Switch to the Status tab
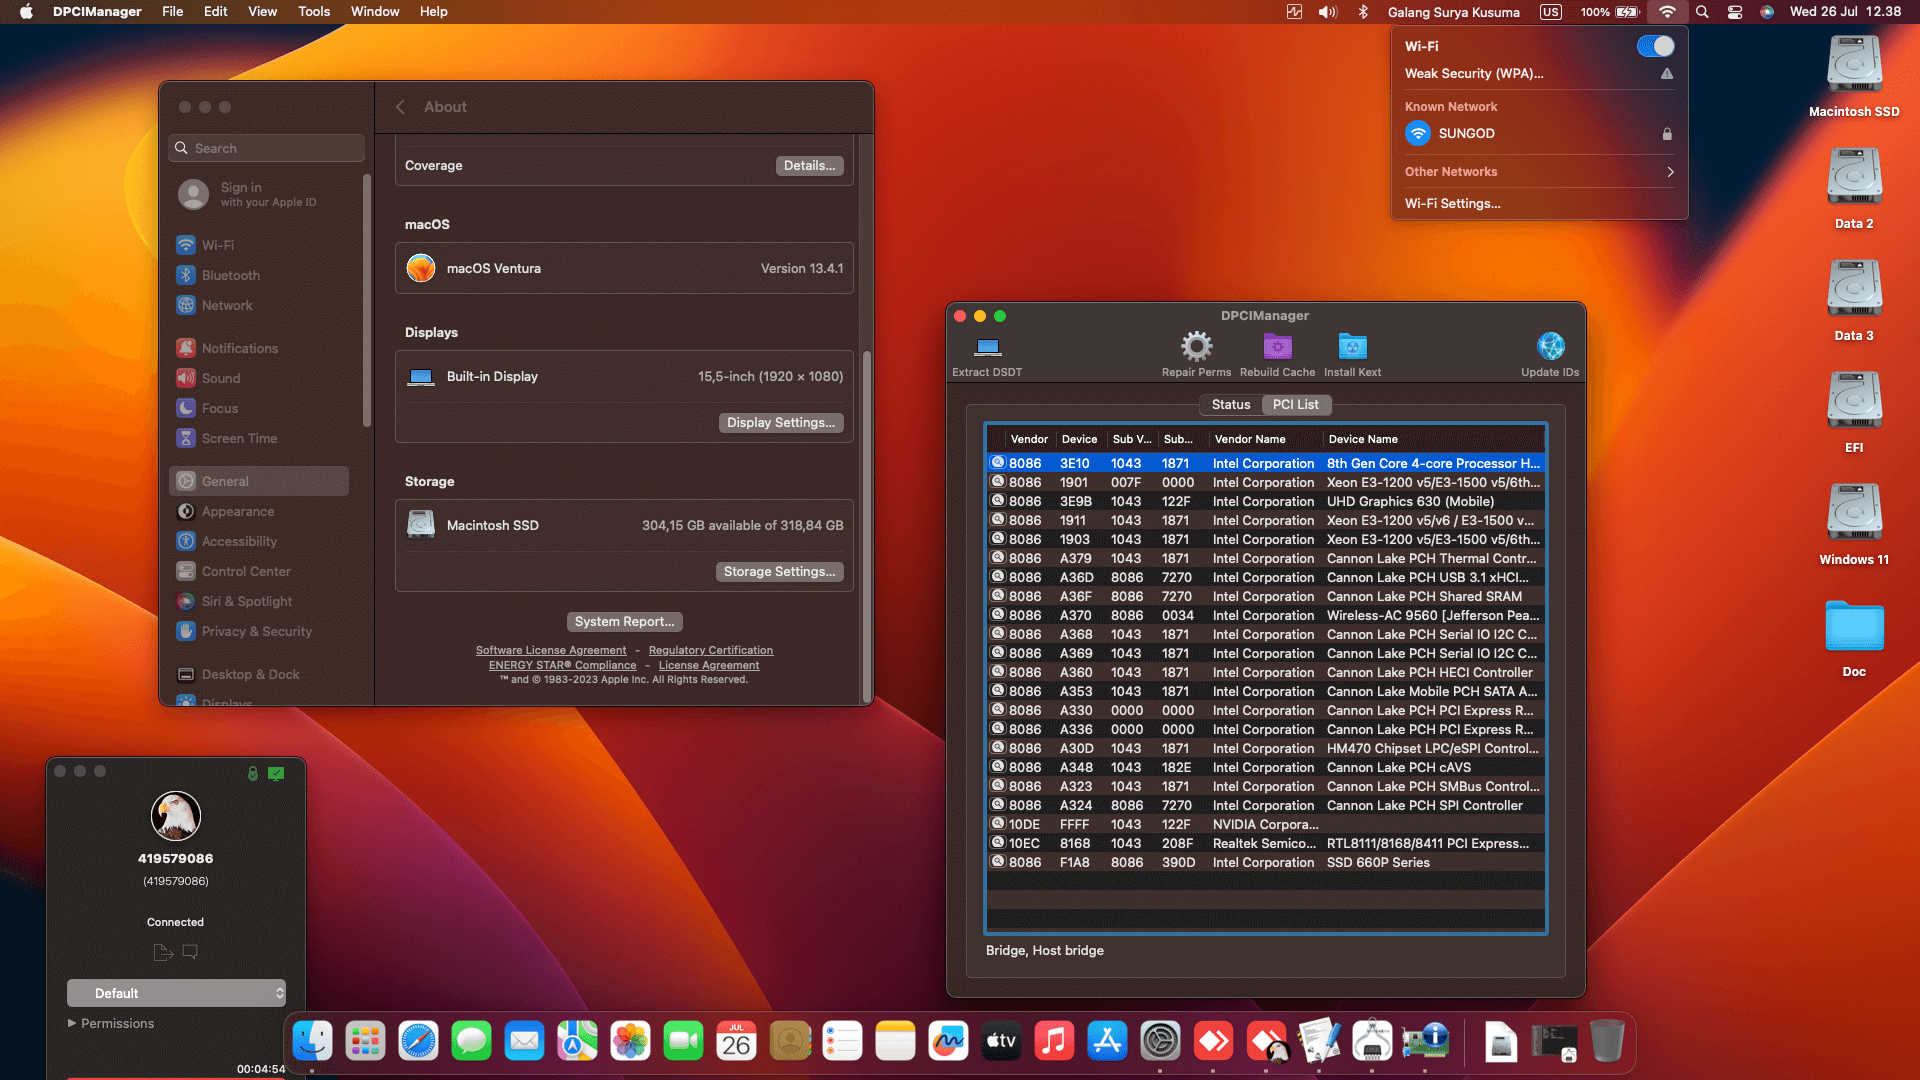 tap(1230, 404)
